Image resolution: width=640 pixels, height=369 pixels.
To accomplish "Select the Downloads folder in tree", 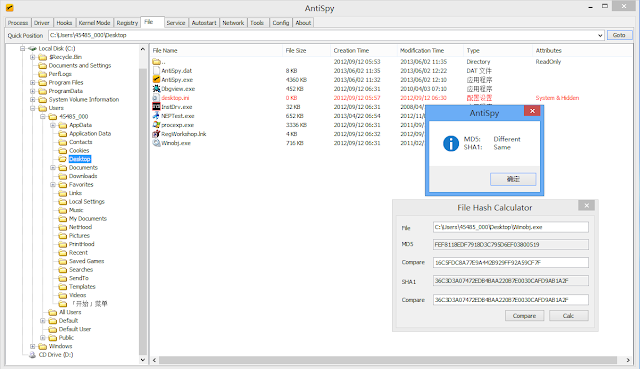I will tap(83, 176).
